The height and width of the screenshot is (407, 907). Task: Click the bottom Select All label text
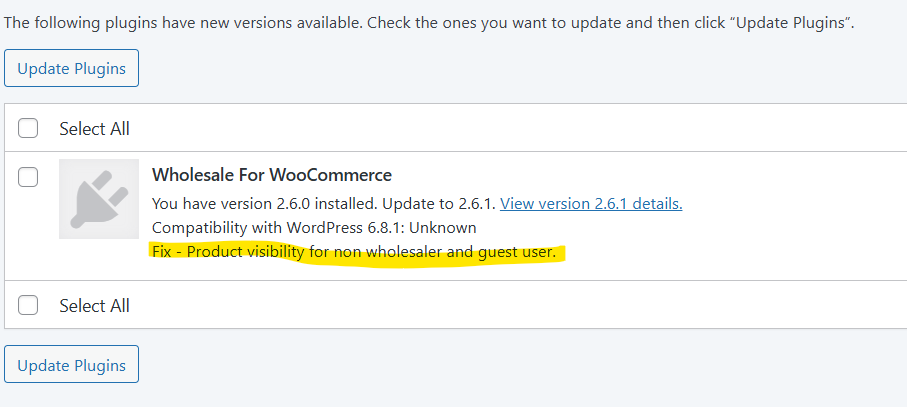click(94, 305)
